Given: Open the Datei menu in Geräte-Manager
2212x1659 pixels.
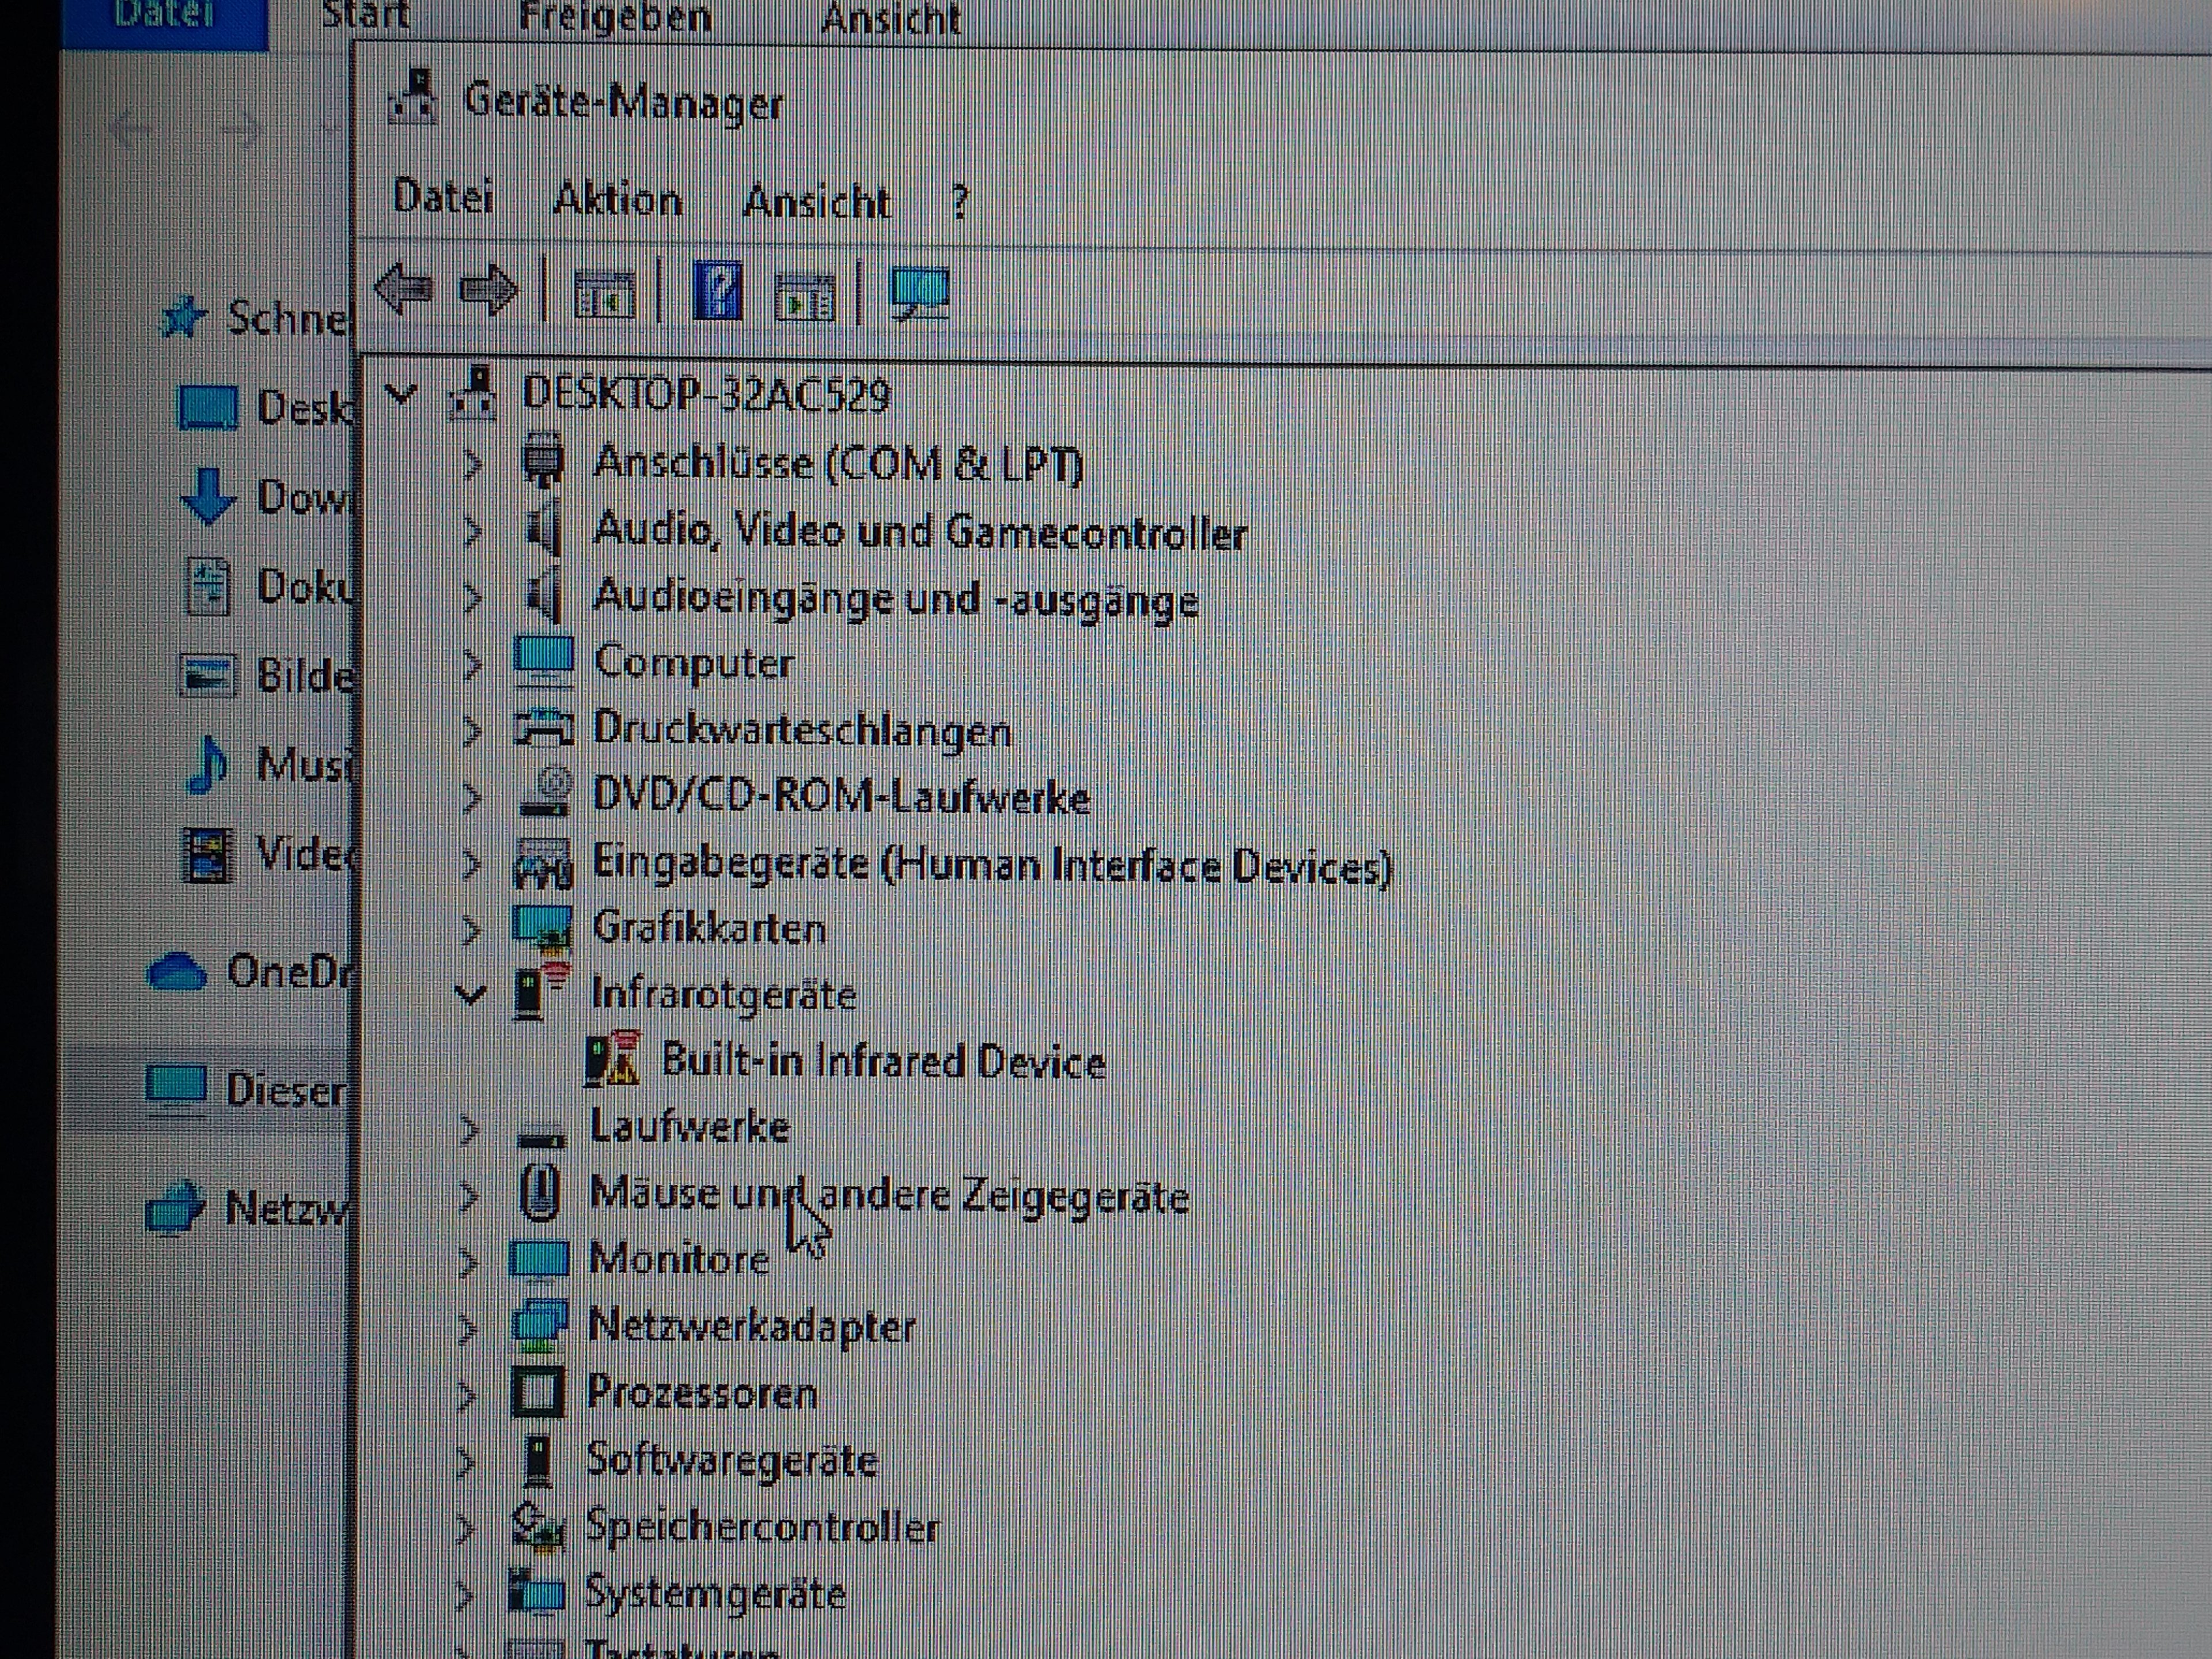Looking at the screenshot, I should [442, 196].
